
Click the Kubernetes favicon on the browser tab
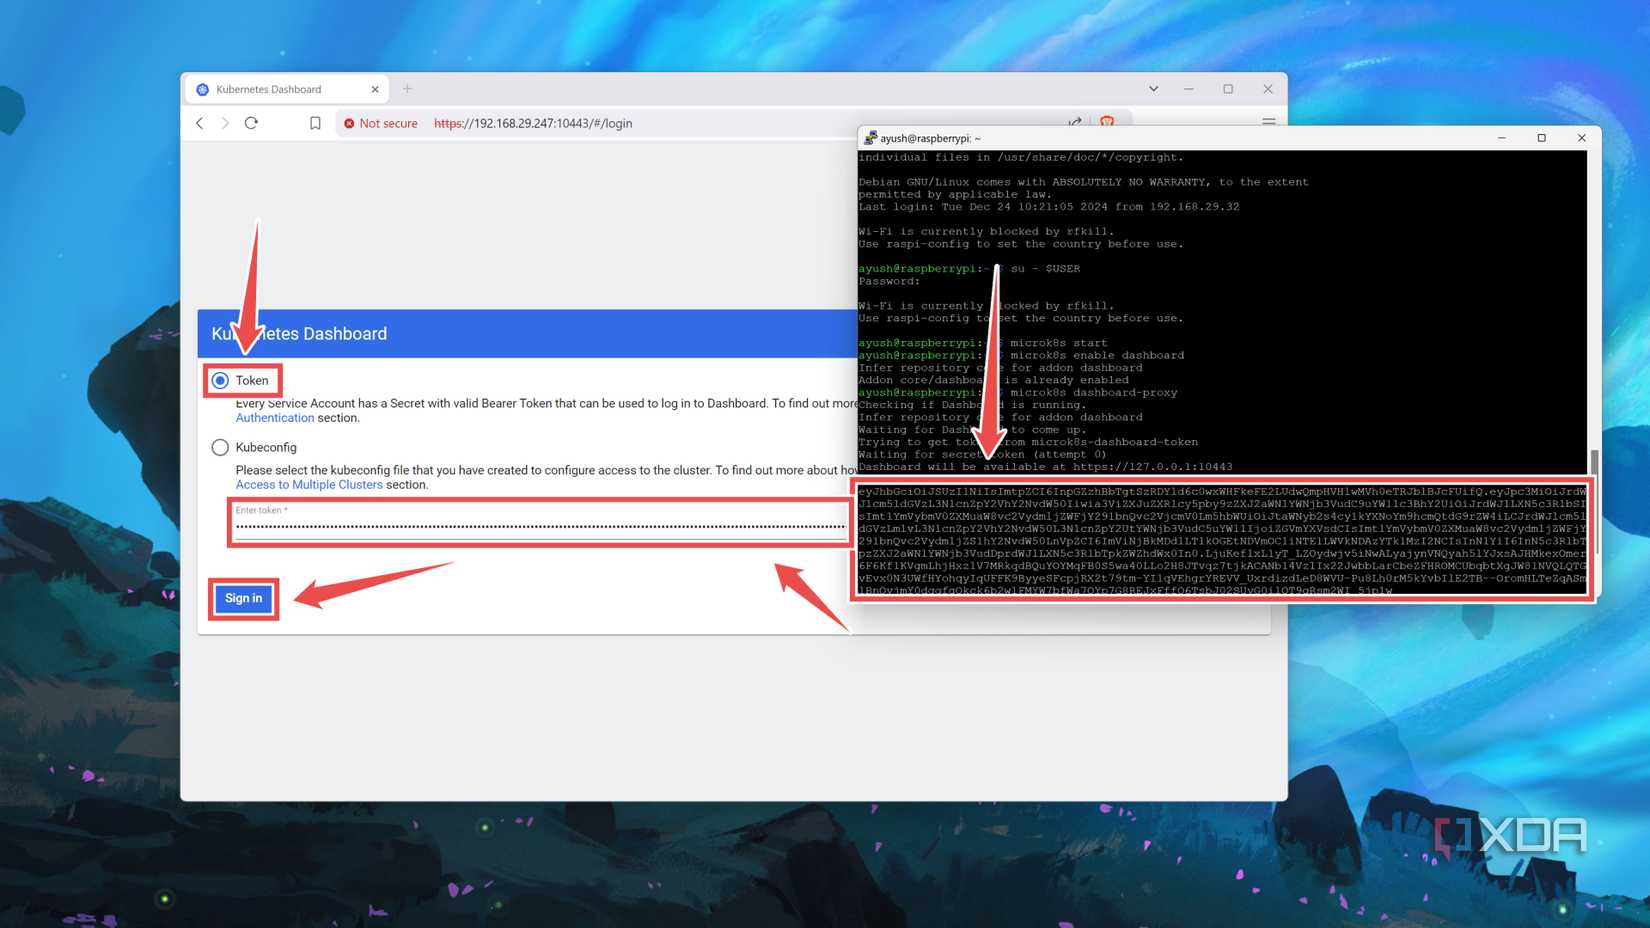click(x=207, y=89)
